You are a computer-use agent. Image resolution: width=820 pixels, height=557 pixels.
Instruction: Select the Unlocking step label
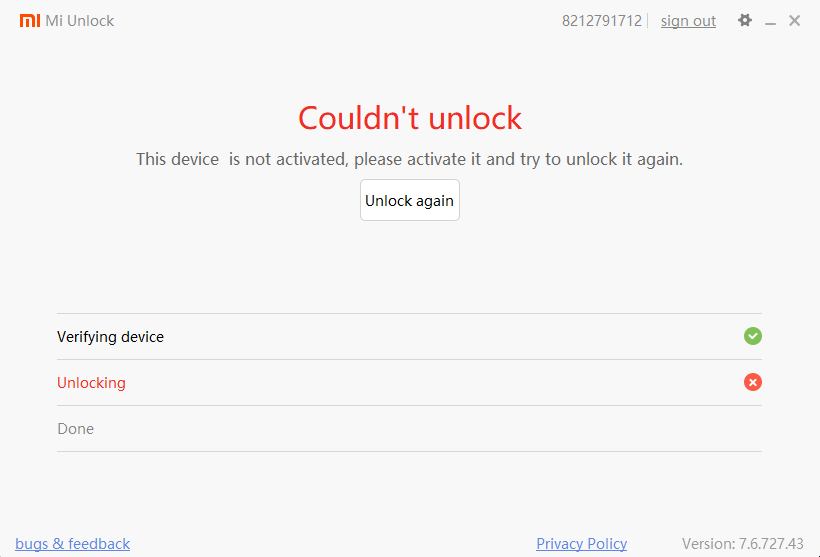[92, 383]
